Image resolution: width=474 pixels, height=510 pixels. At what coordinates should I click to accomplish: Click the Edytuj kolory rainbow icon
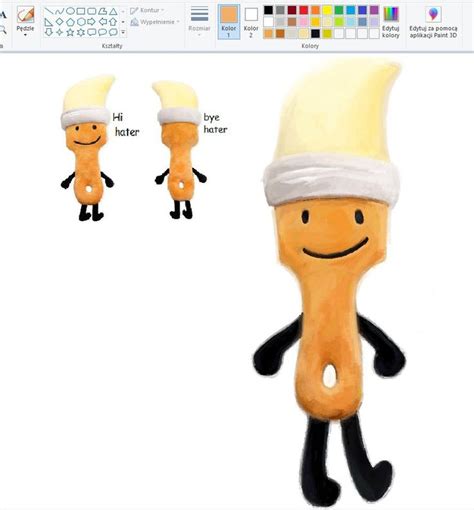point(391,14)
